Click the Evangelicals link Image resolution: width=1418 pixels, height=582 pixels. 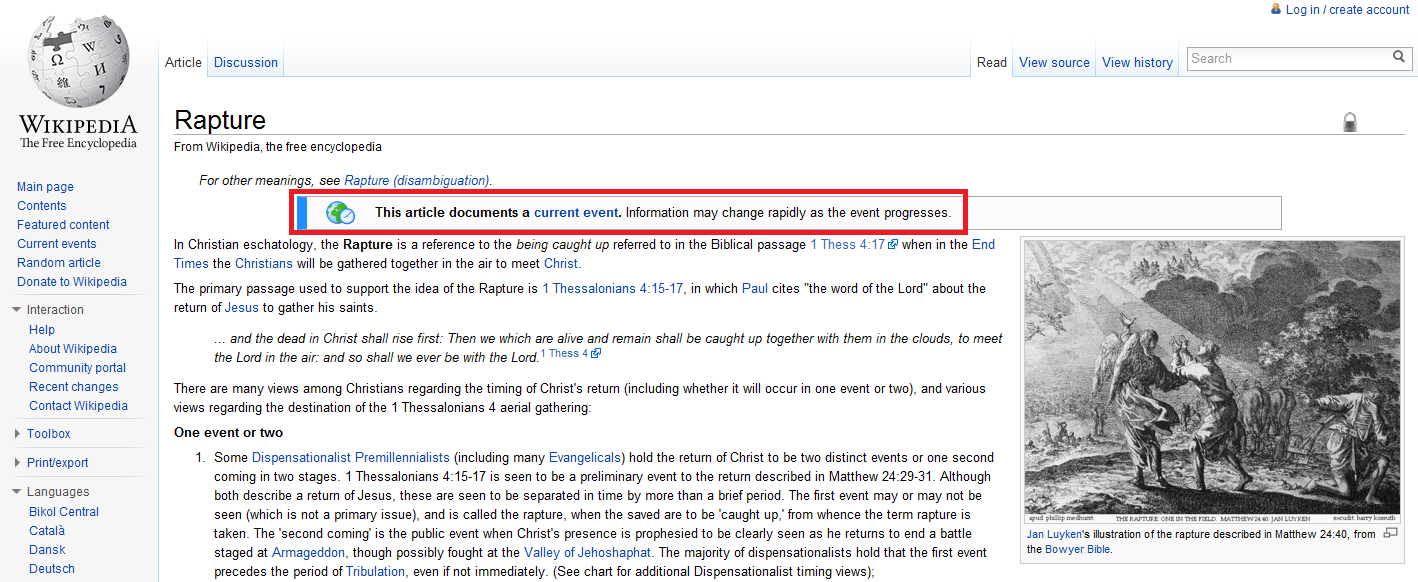pyautogui.click(x=585, y=457)
